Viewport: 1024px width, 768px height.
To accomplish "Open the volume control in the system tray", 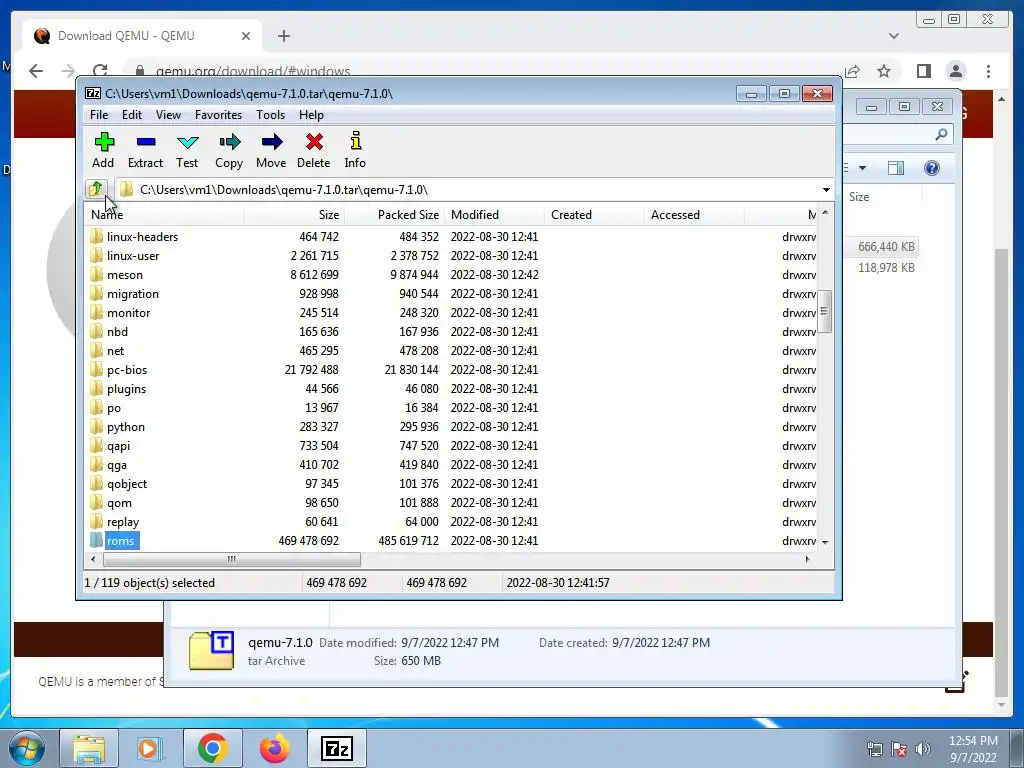I will point(923,748).
